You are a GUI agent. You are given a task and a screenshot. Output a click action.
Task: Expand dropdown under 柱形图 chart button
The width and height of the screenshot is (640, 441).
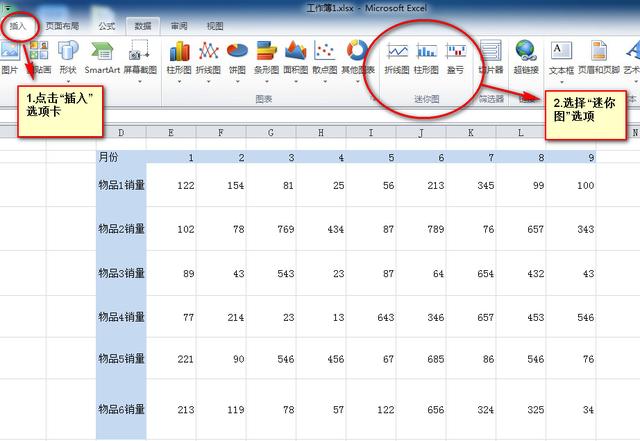(x=179, y=82)
